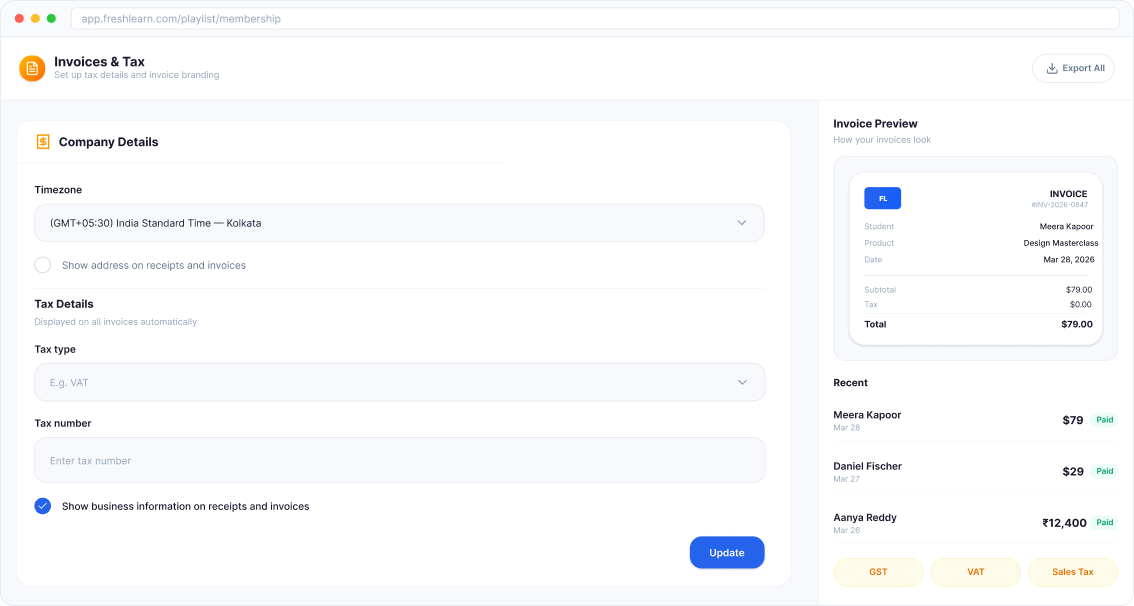Enable Show address on receipts and invoices
Screen dimensions: 1134x606
pos(43,265)
